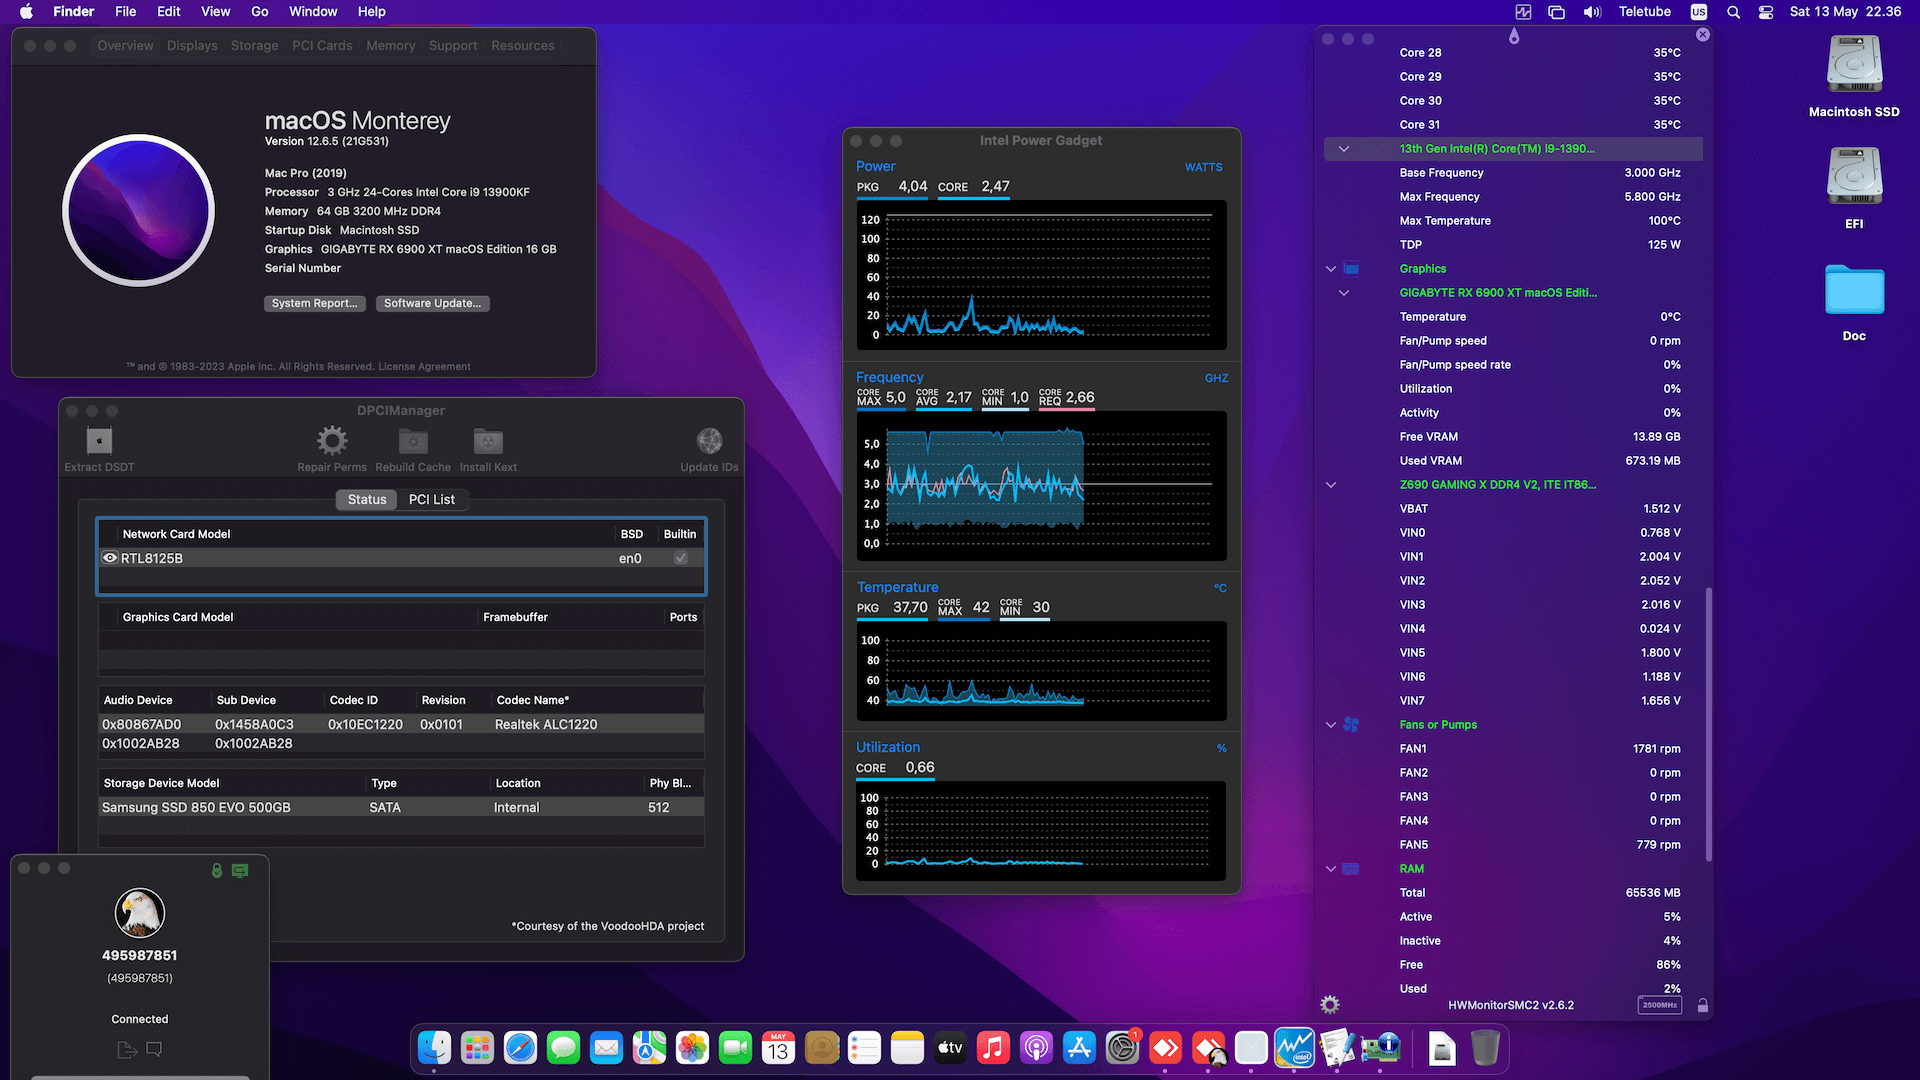Screen dimensions: 1920x1080
Task: Click the RAM chip icon in HWMonitor
Action: click(1351, 868)
